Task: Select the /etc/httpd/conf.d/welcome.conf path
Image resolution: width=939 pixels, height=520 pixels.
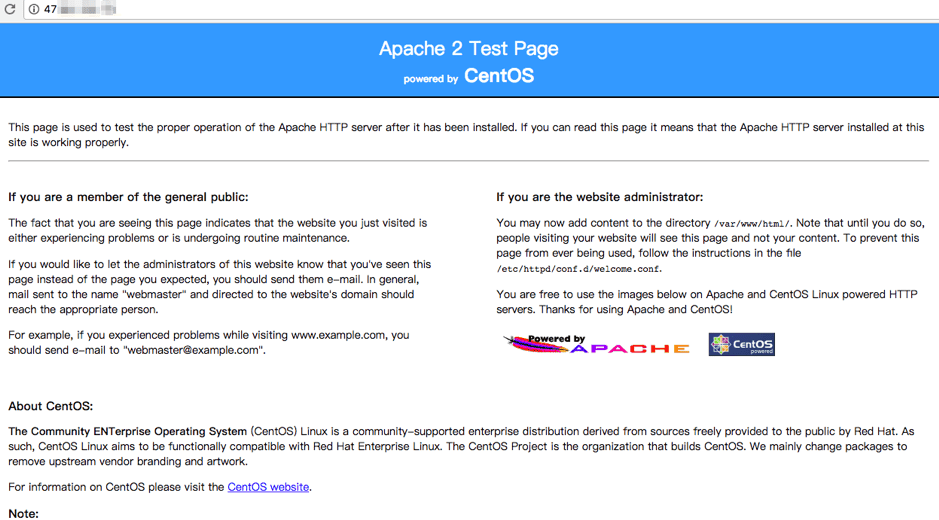Action: coord(578,269)
